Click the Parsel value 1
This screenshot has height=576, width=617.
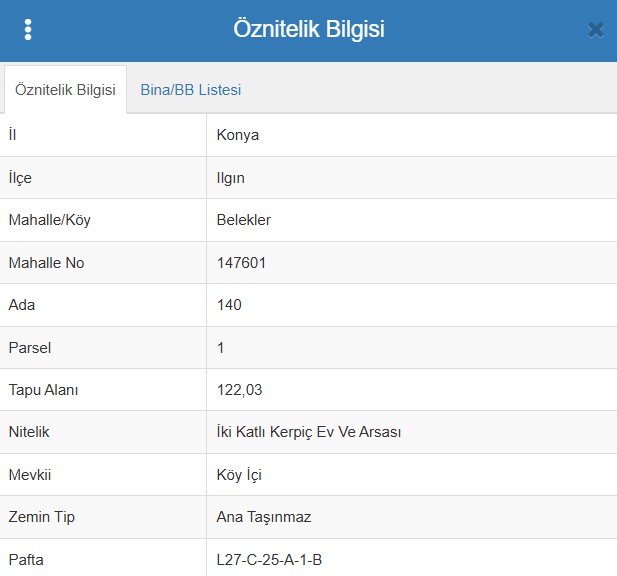click(x=220, y=348)
